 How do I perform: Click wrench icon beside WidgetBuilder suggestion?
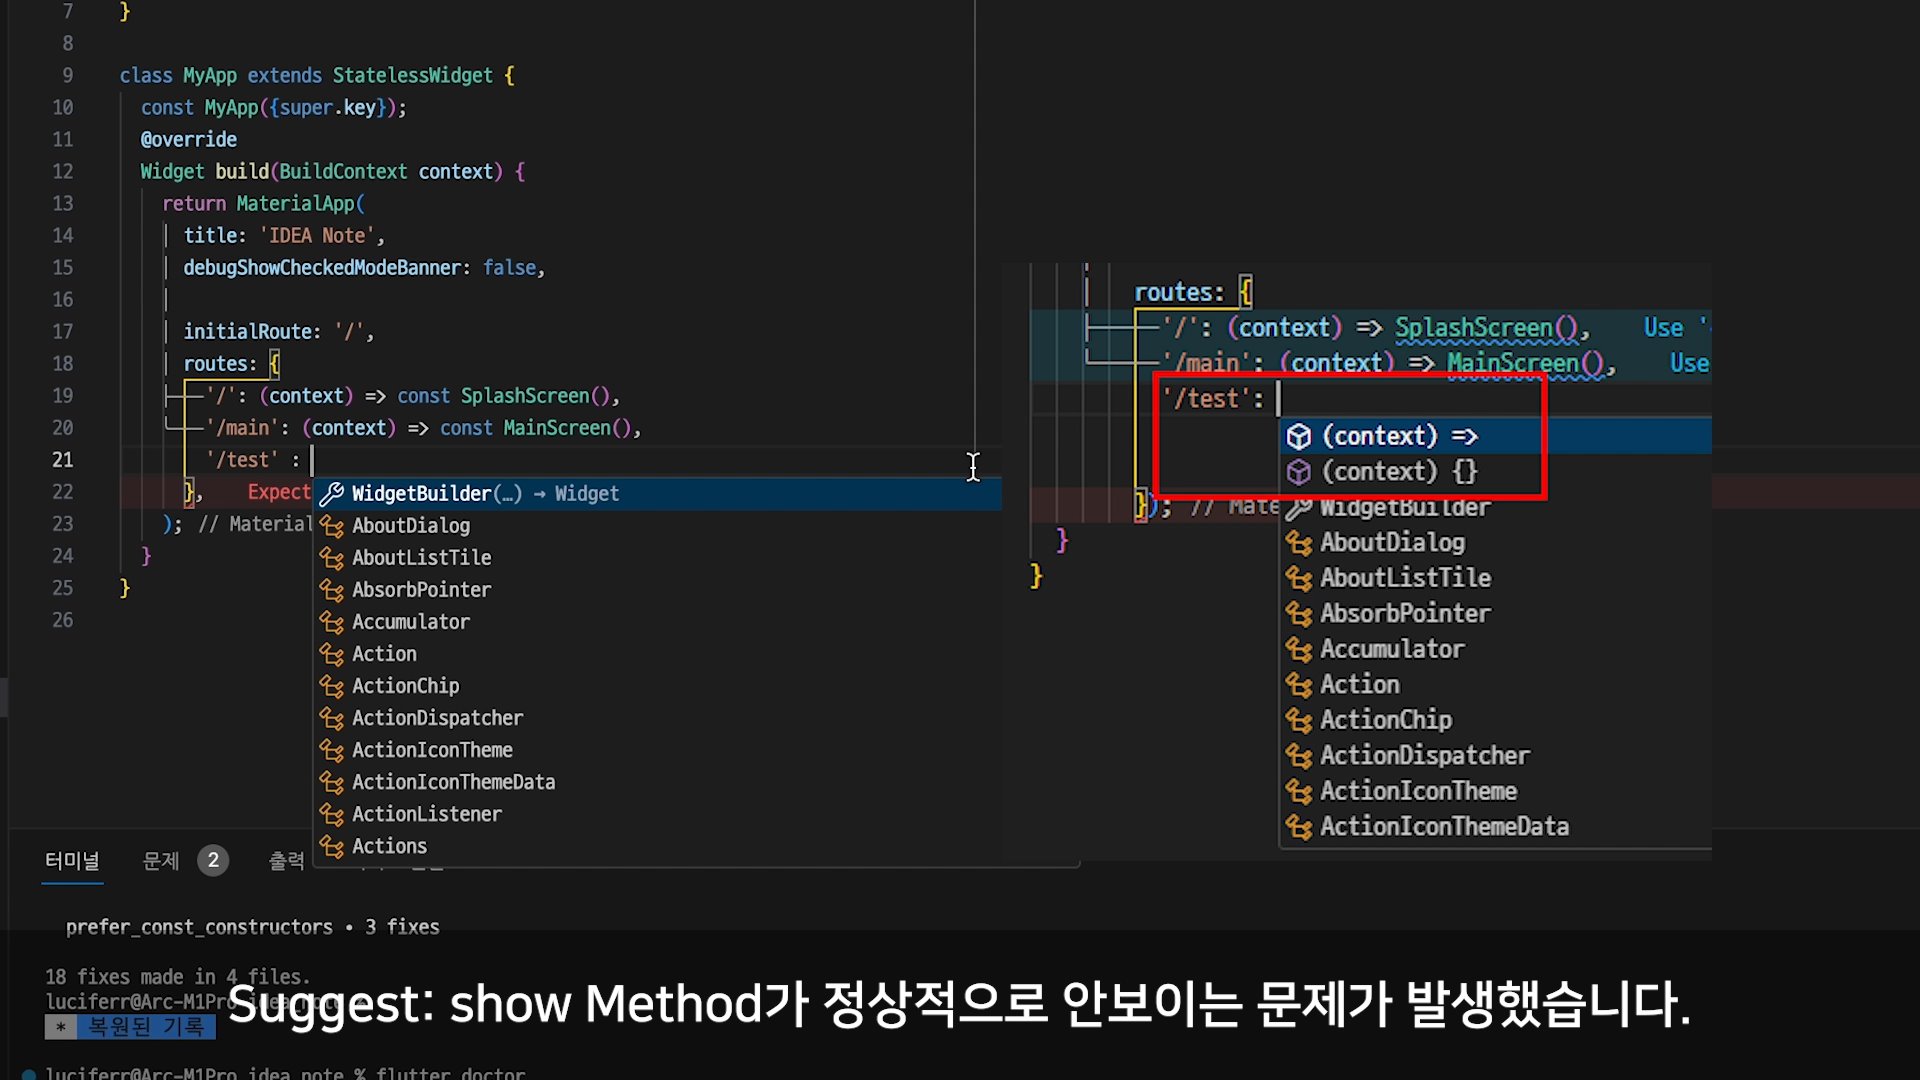point(332,494)
